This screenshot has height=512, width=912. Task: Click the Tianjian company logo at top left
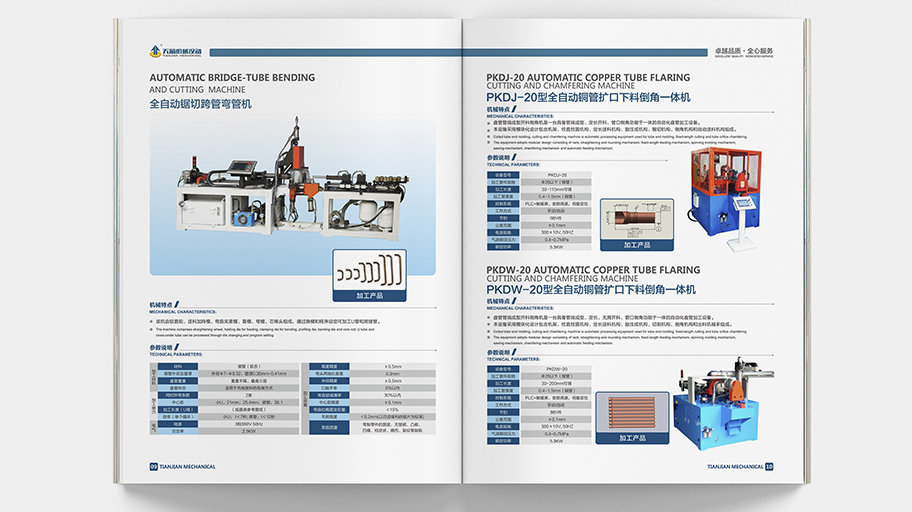coord(175,52)
